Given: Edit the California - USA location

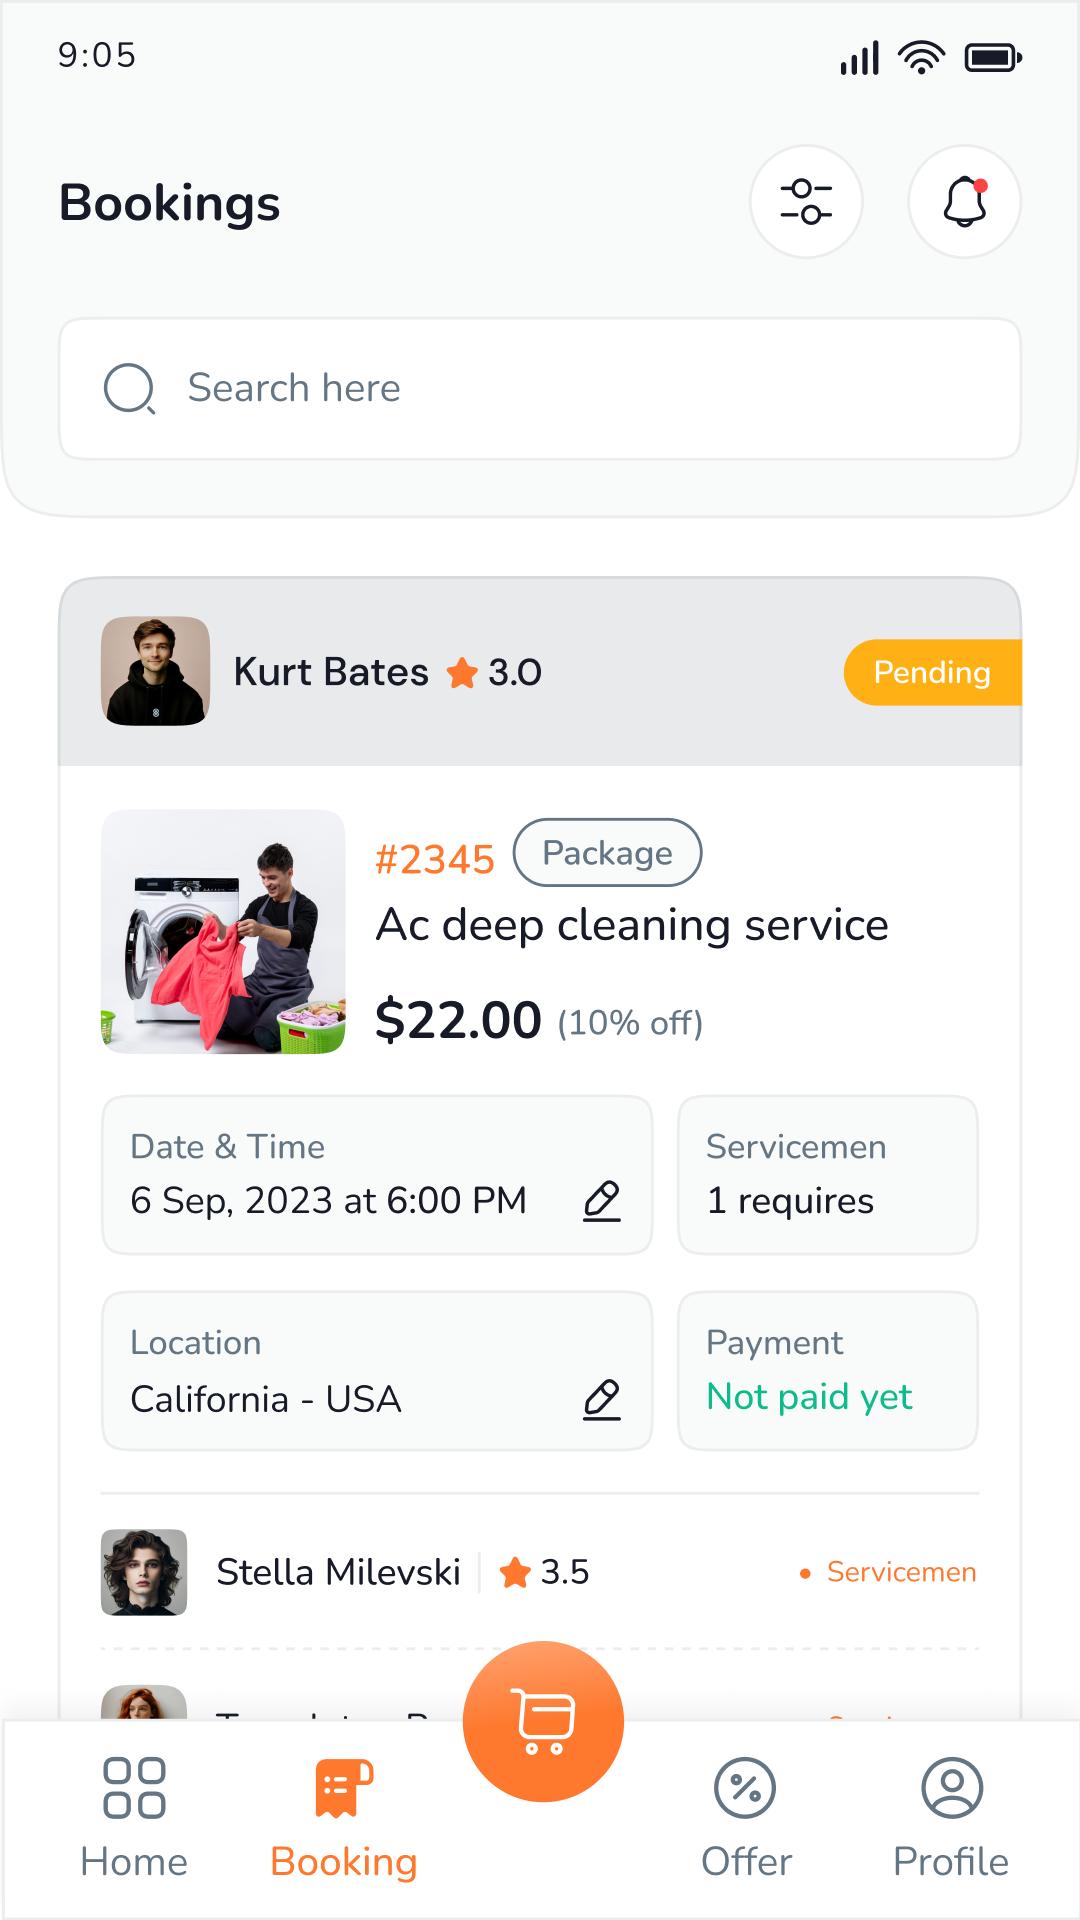Looking at the screenshot, I should coord(602,1398).
